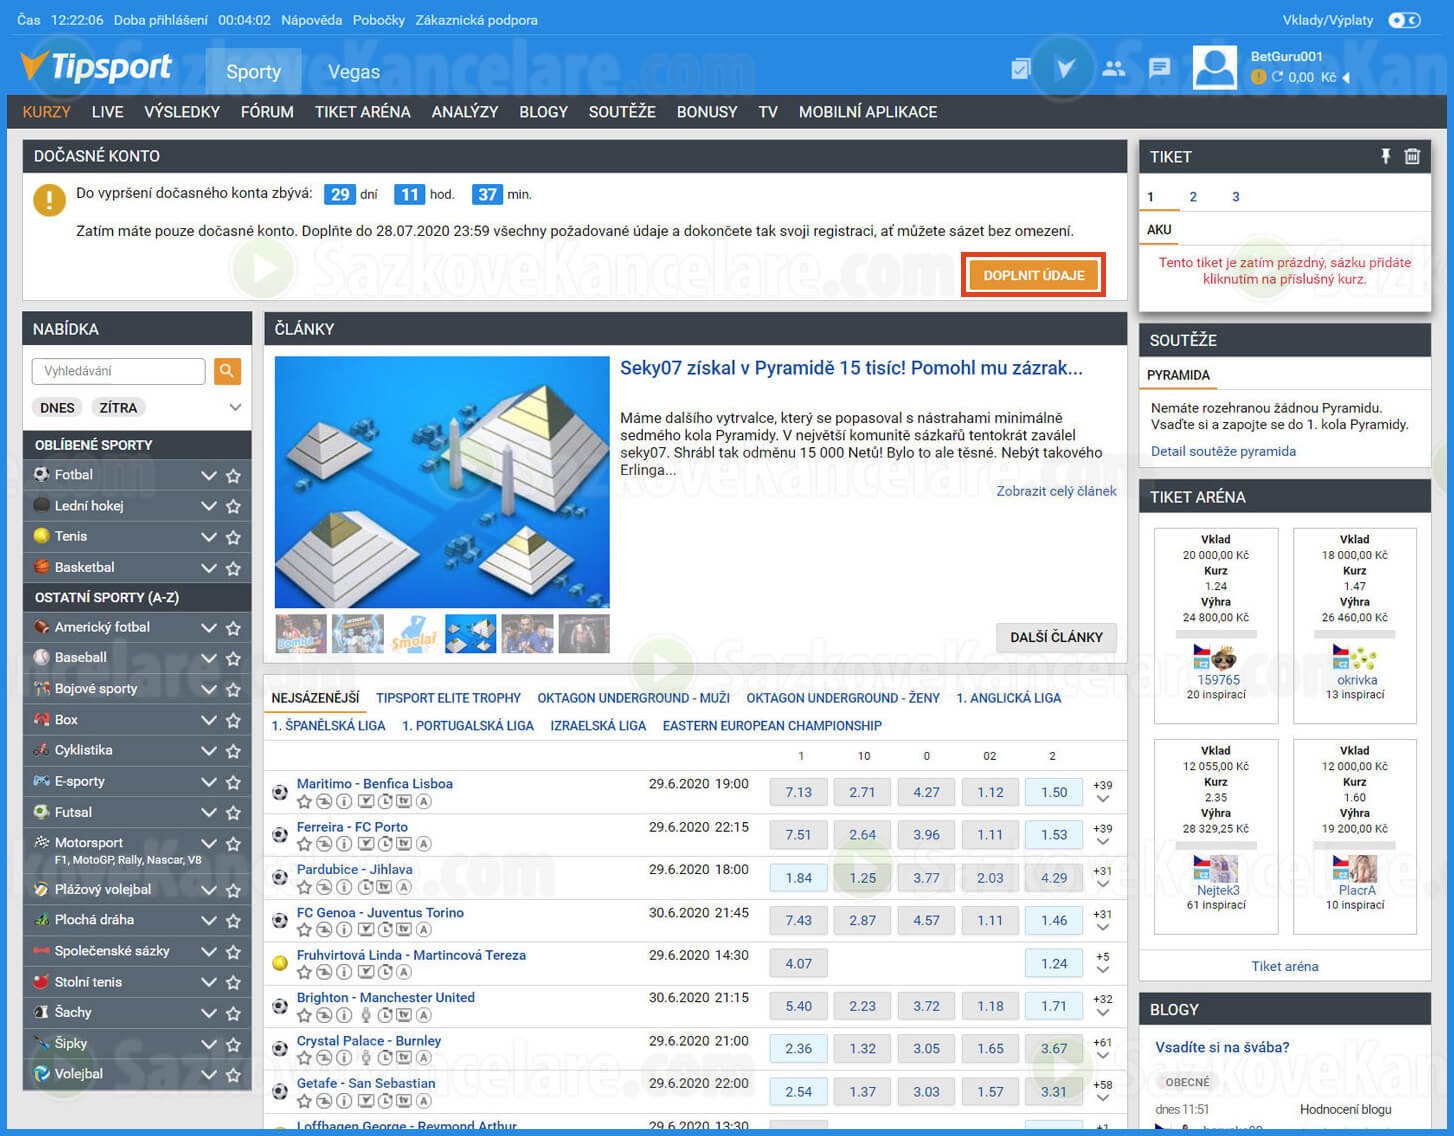Select odds 1.53 for Ferreira - FC Porto
The height and width of the screenshot is (1136, 1454).
click(x=1054, y=835)
